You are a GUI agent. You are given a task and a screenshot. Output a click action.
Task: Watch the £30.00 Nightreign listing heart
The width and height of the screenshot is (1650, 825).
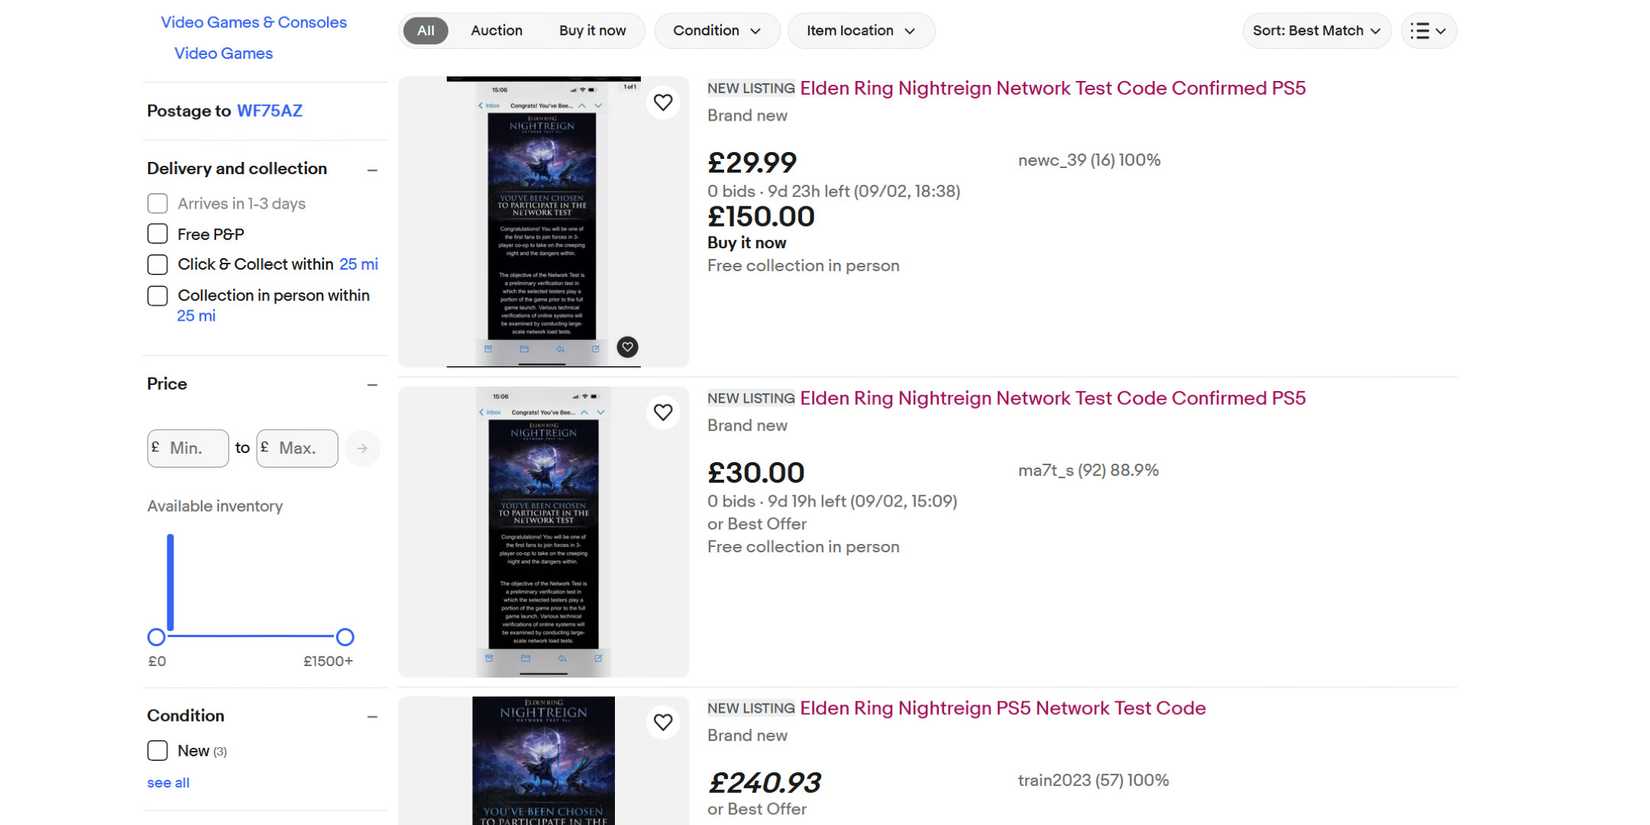tap(663, 412)
